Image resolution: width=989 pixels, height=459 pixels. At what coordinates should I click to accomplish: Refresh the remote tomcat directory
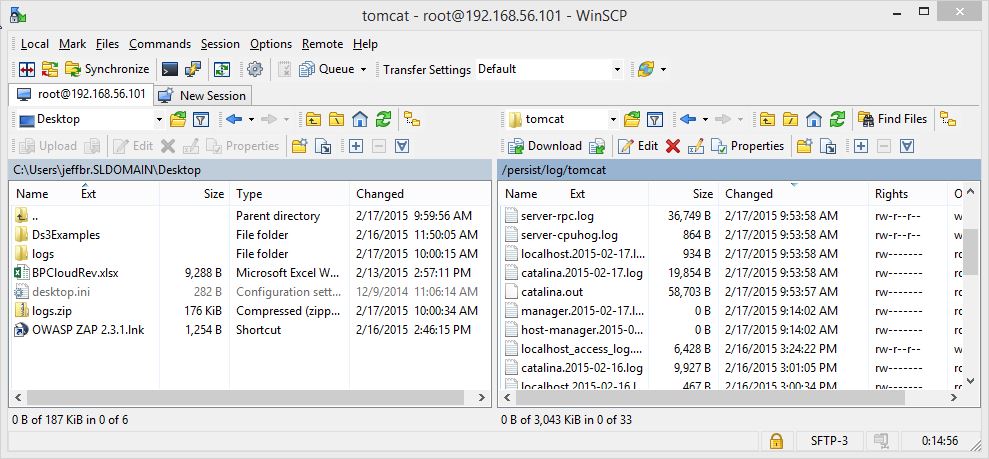[837, 119]
